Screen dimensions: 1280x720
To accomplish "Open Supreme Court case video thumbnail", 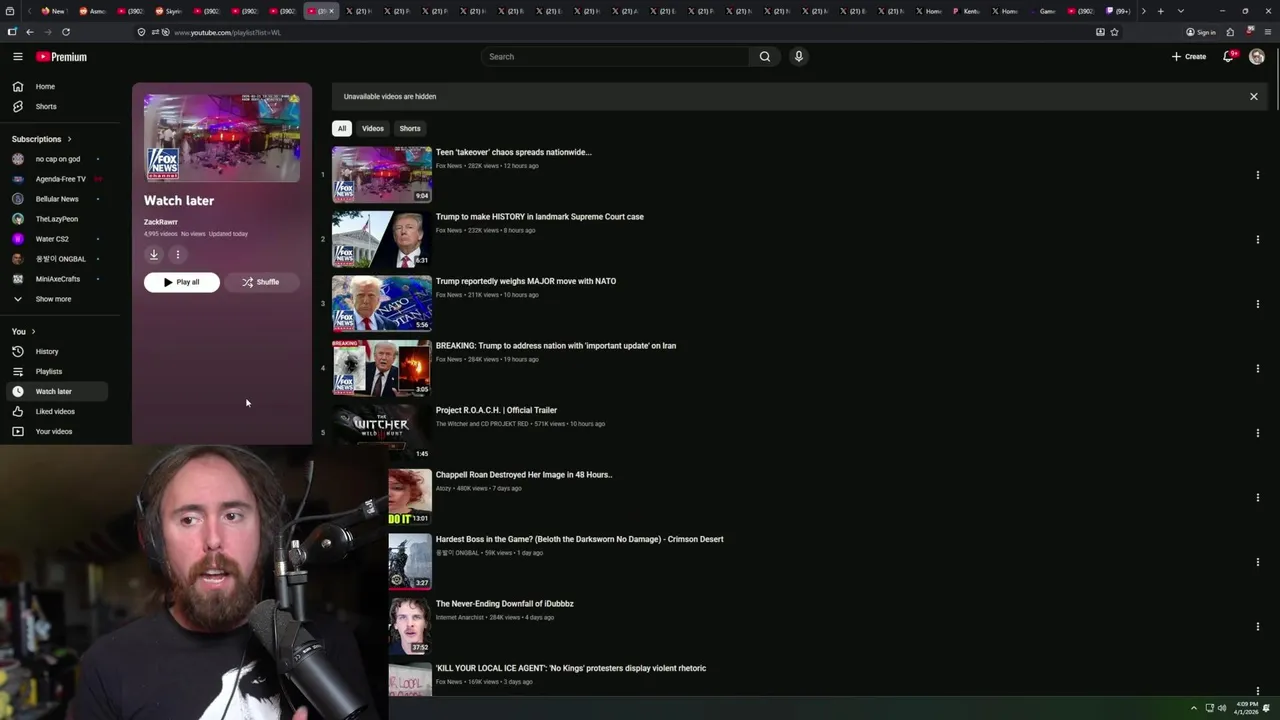I will coord(382,240).
